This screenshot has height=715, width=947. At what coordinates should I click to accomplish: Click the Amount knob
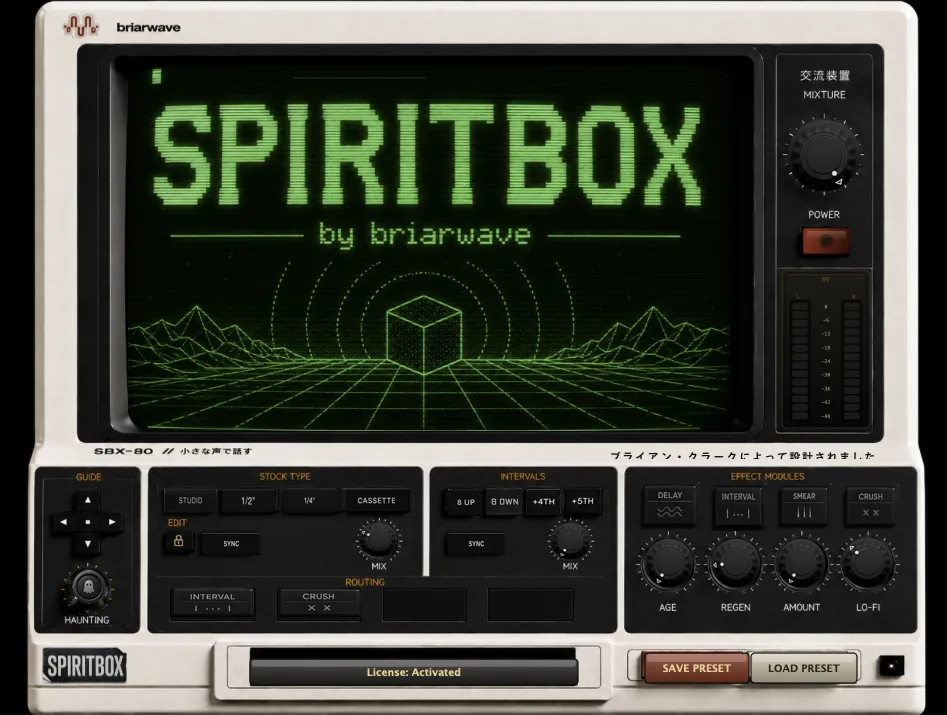coord(802,564)
